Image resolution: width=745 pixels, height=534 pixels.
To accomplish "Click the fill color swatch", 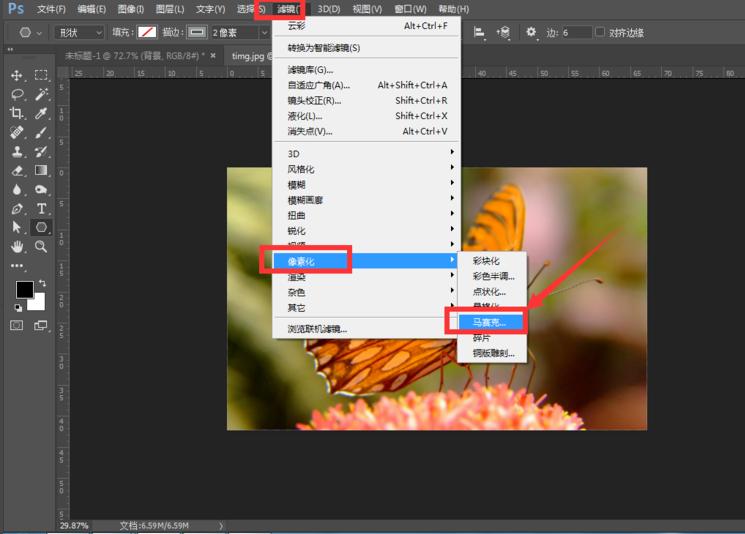I will coord(147,32).
